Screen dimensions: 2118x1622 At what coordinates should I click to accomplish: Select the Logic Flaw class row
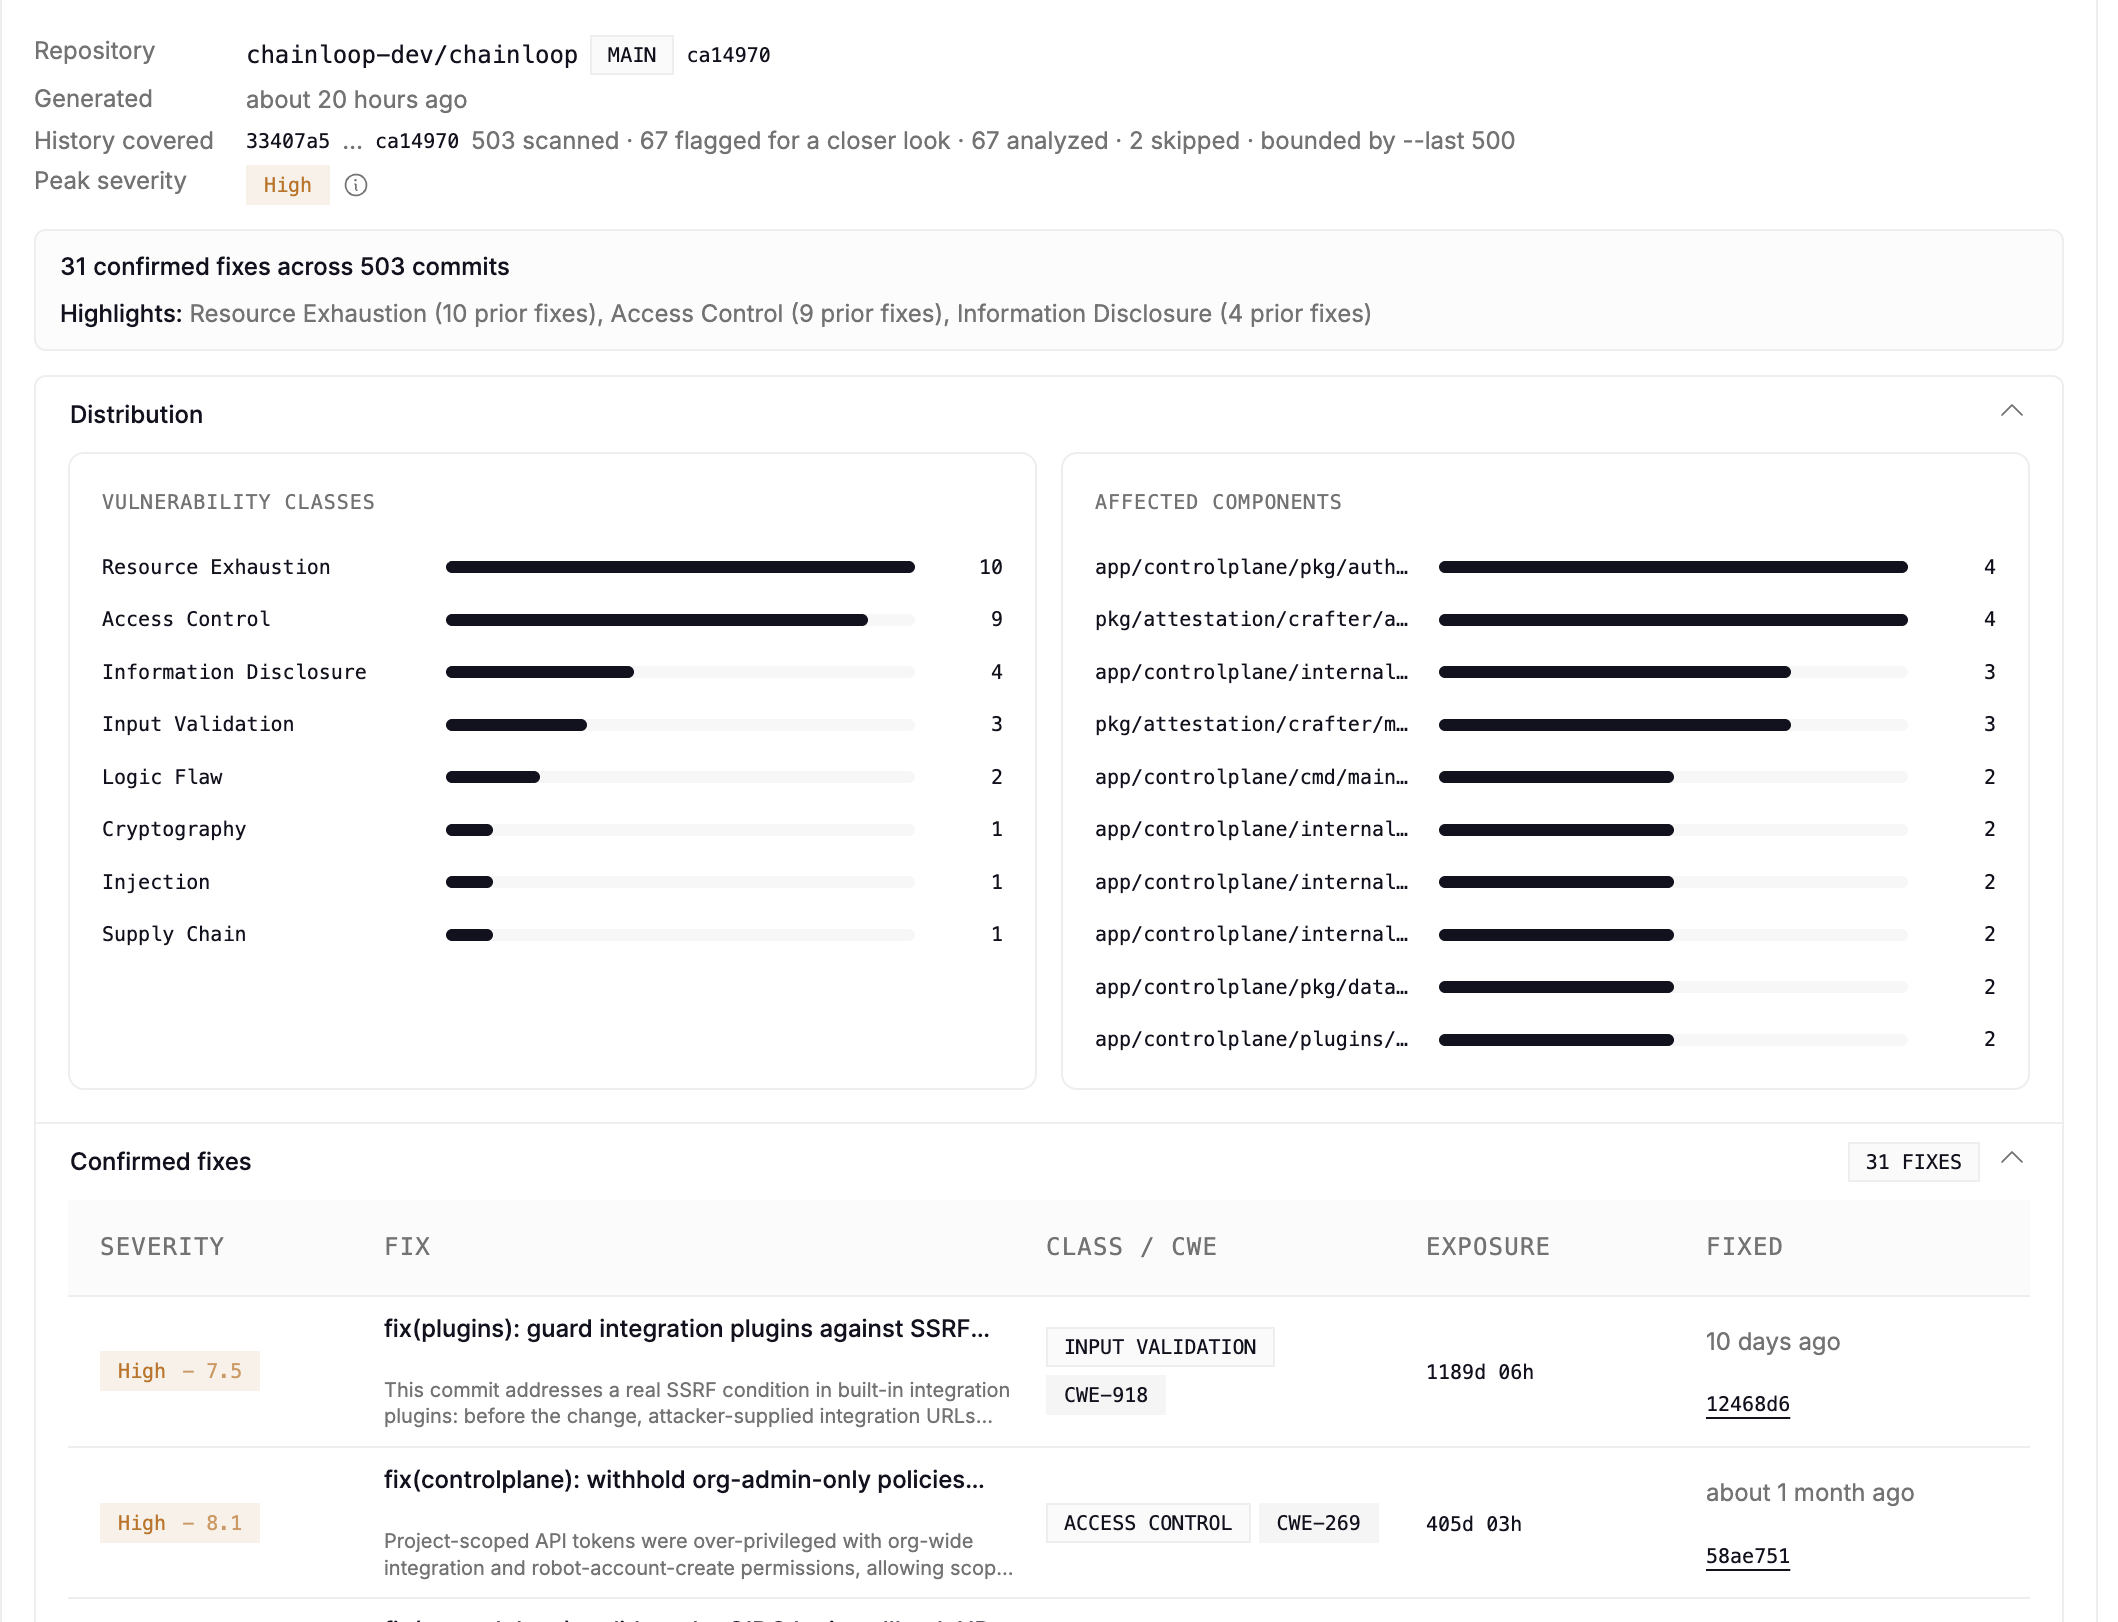pyautogui.click(x=552, y=777)
